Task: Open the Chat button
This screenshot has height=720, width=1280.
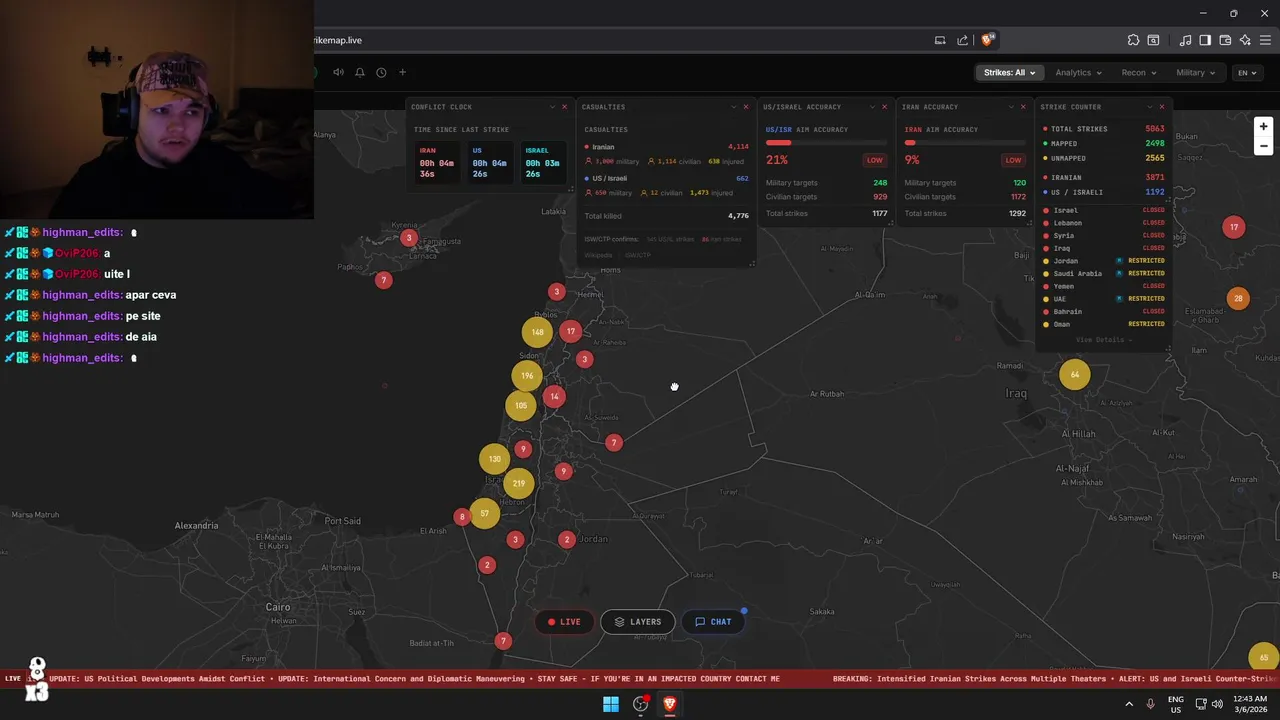Action: tap(713, 622)
